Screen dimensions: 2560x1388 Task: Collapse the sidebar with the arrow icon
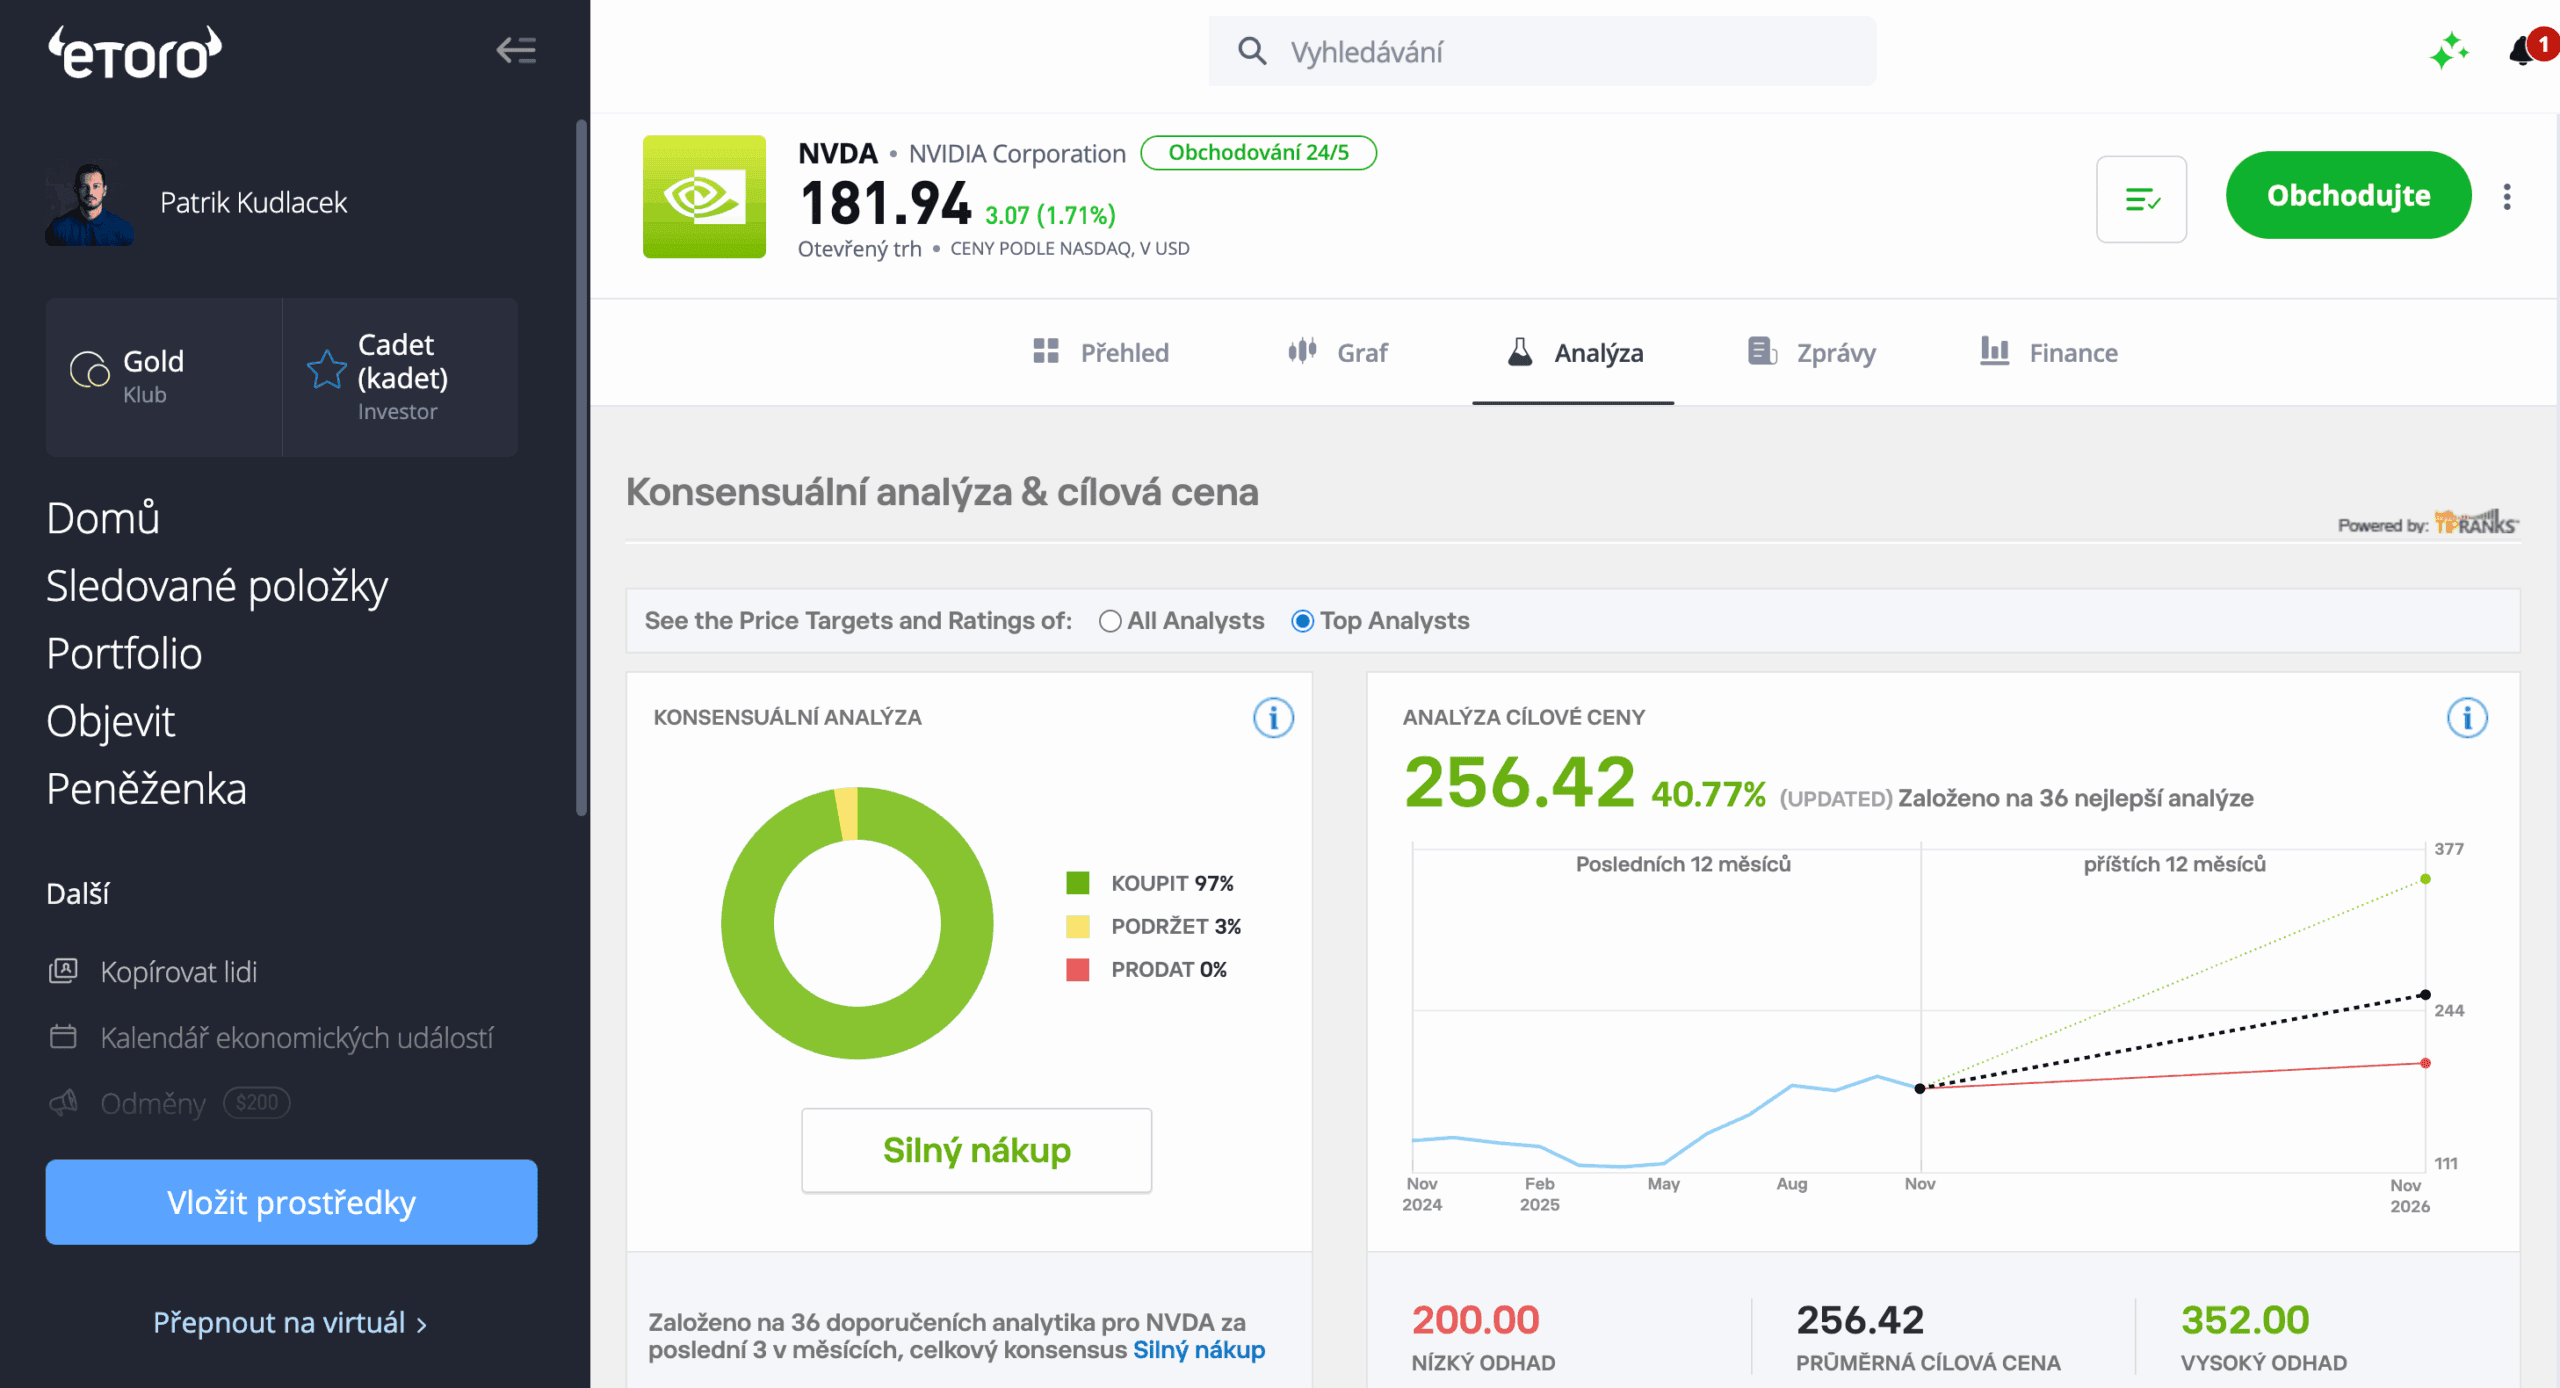[x=516, y=50]
